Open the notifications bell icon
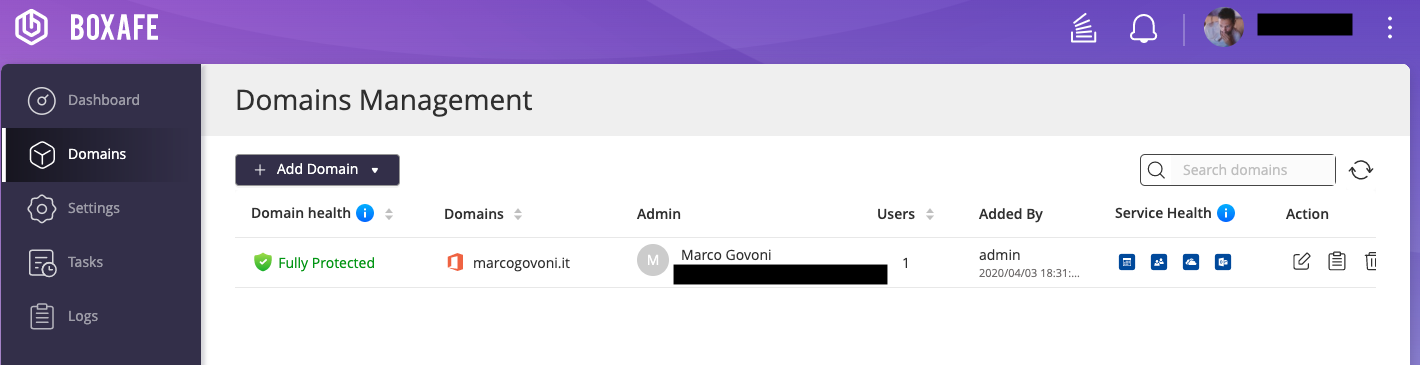The height and width of the screenshot is (365, 1420). click(1143, 28)
